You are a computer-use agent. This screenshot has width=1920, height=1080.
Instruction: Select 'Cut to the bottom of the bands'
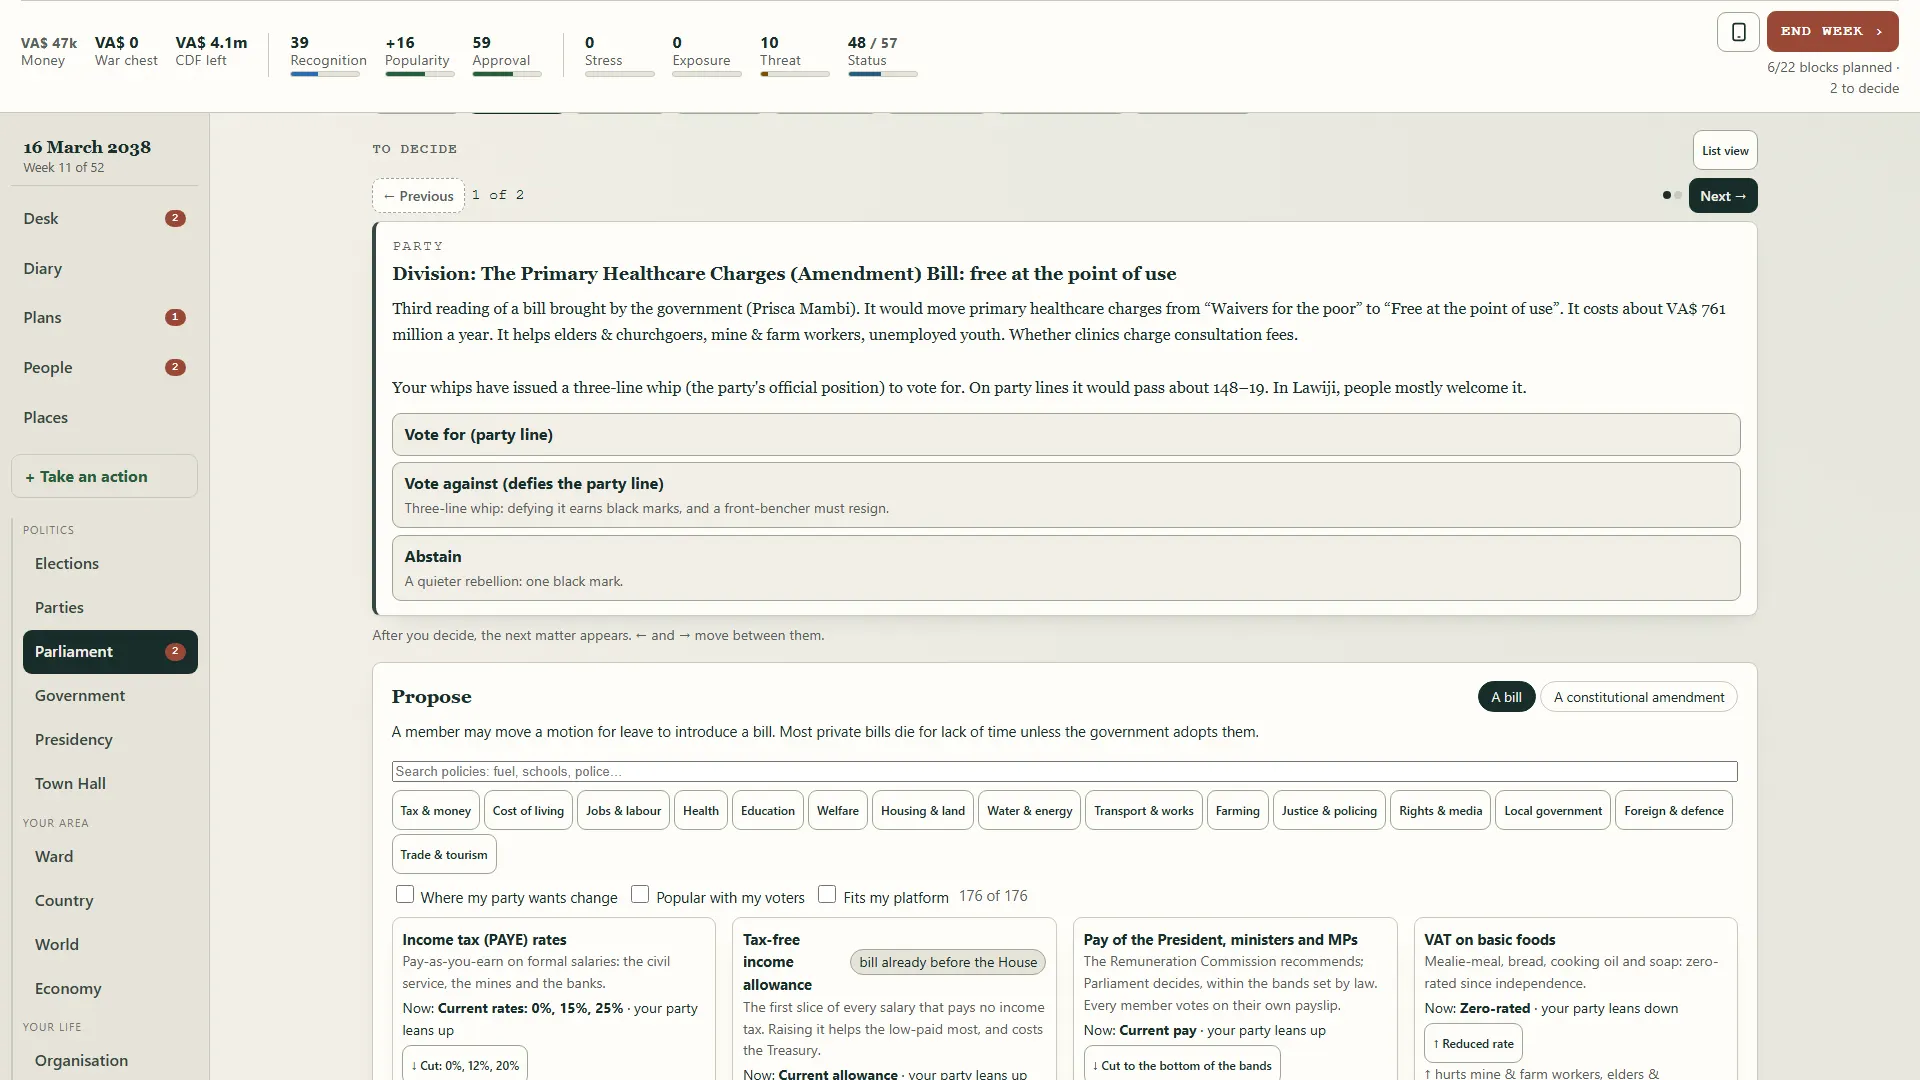pyautogui.click(x=1182, y=1065)
